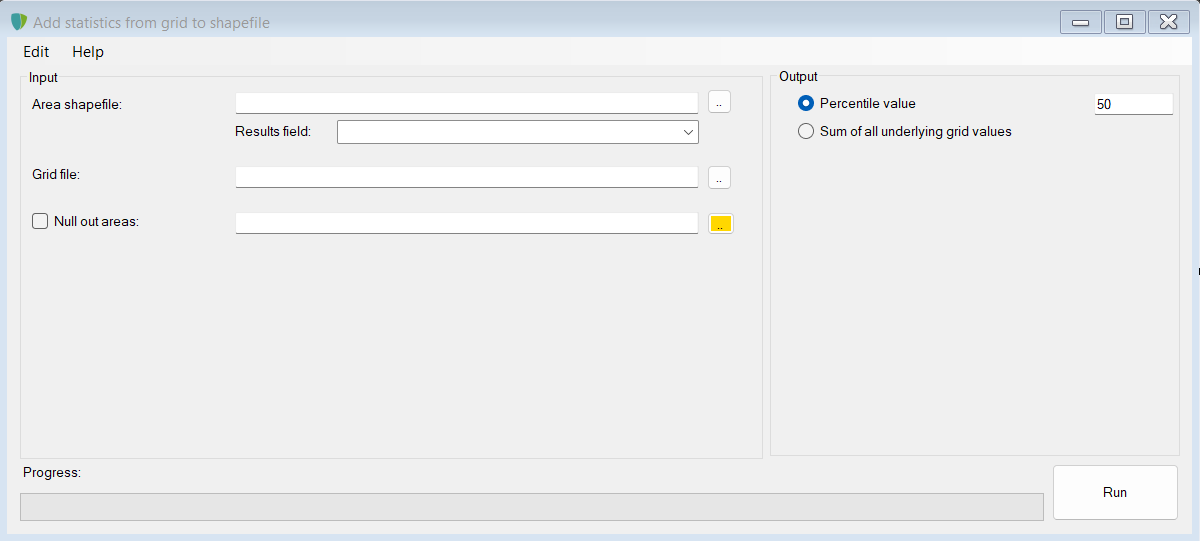Select the Percentile value option
The height and width of the screenshot is (541, 1200).
(x=806, y=103)
